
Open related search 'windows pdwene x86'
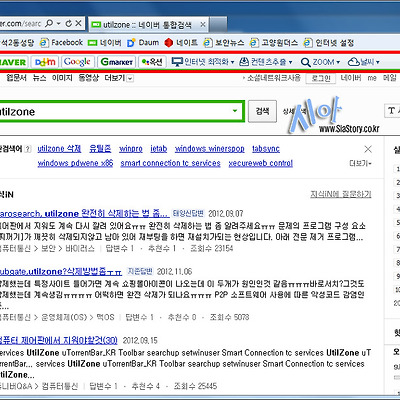coord(75,163)
